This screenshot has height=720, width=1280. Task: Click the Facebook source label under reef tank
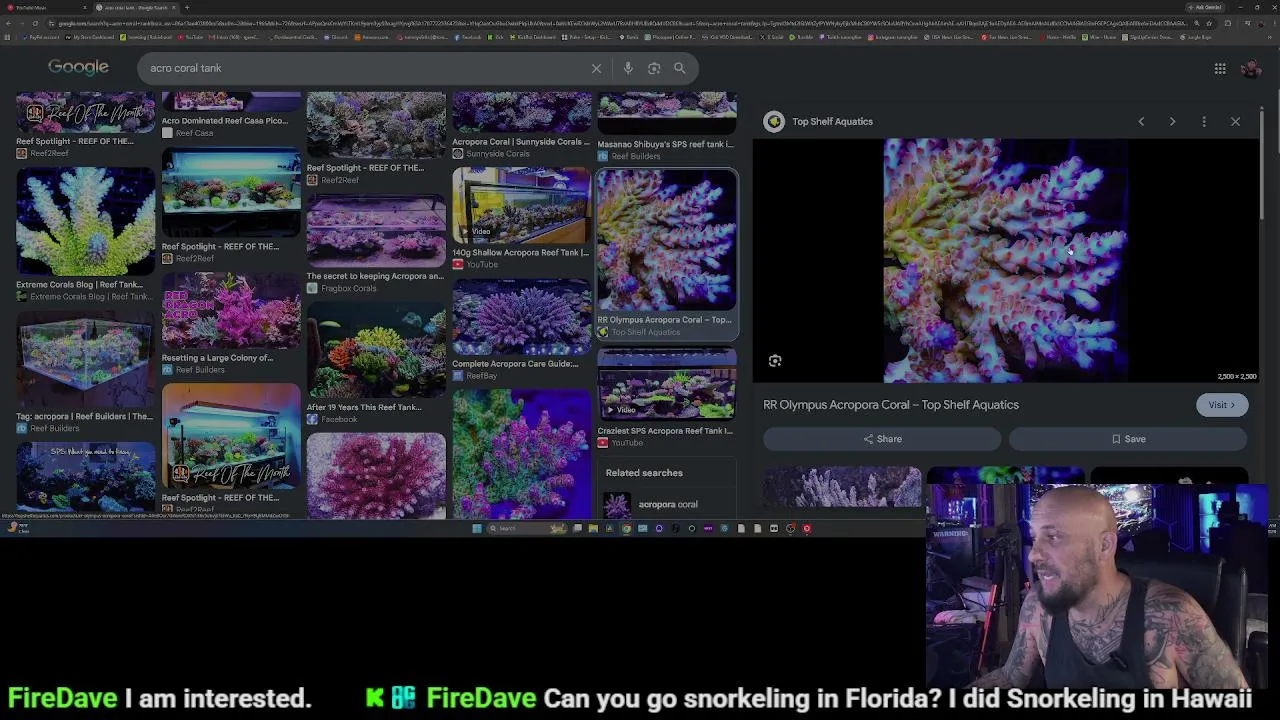(x=339, y=420)
